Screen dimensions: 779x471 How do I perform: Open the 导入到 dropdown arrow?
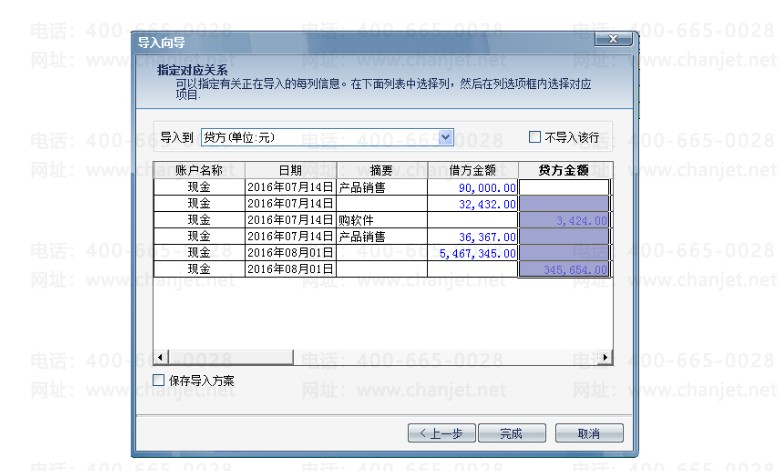(446, 137)
